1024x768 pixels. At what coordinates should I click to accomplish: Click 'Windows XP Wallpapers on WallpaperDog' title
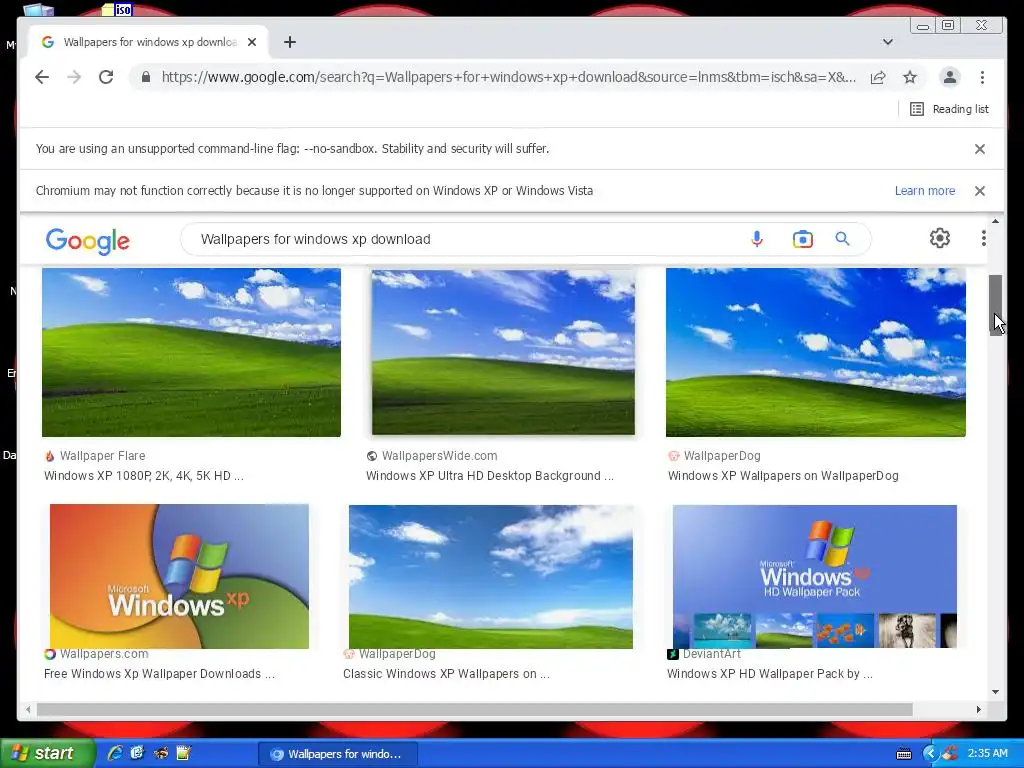pos(783,476)
